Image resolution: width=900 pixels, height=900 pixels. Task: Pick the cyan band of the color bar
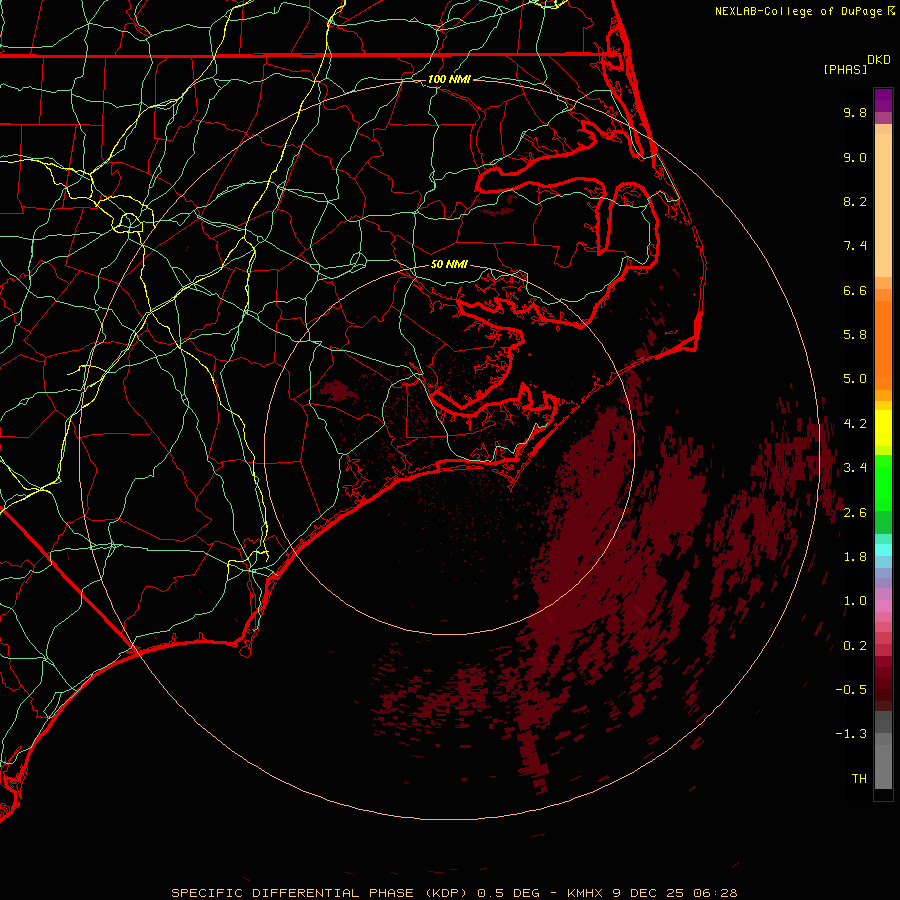click(x=883, y=550)
